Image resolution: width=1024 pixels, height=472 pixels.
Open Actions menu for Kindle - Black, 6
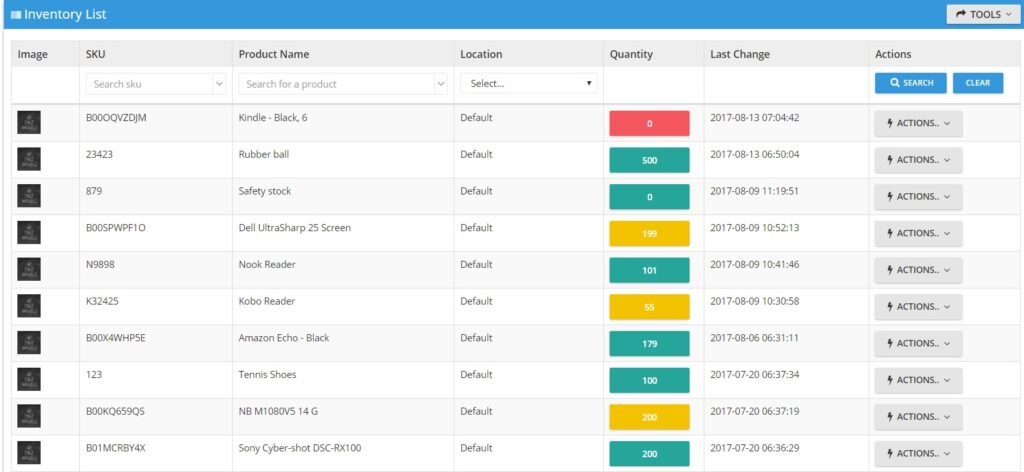point(918,123)
